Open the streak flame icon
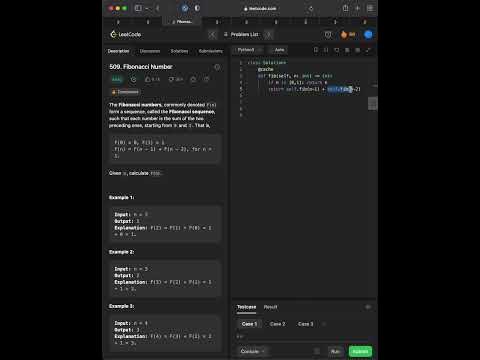 point(344,34)
